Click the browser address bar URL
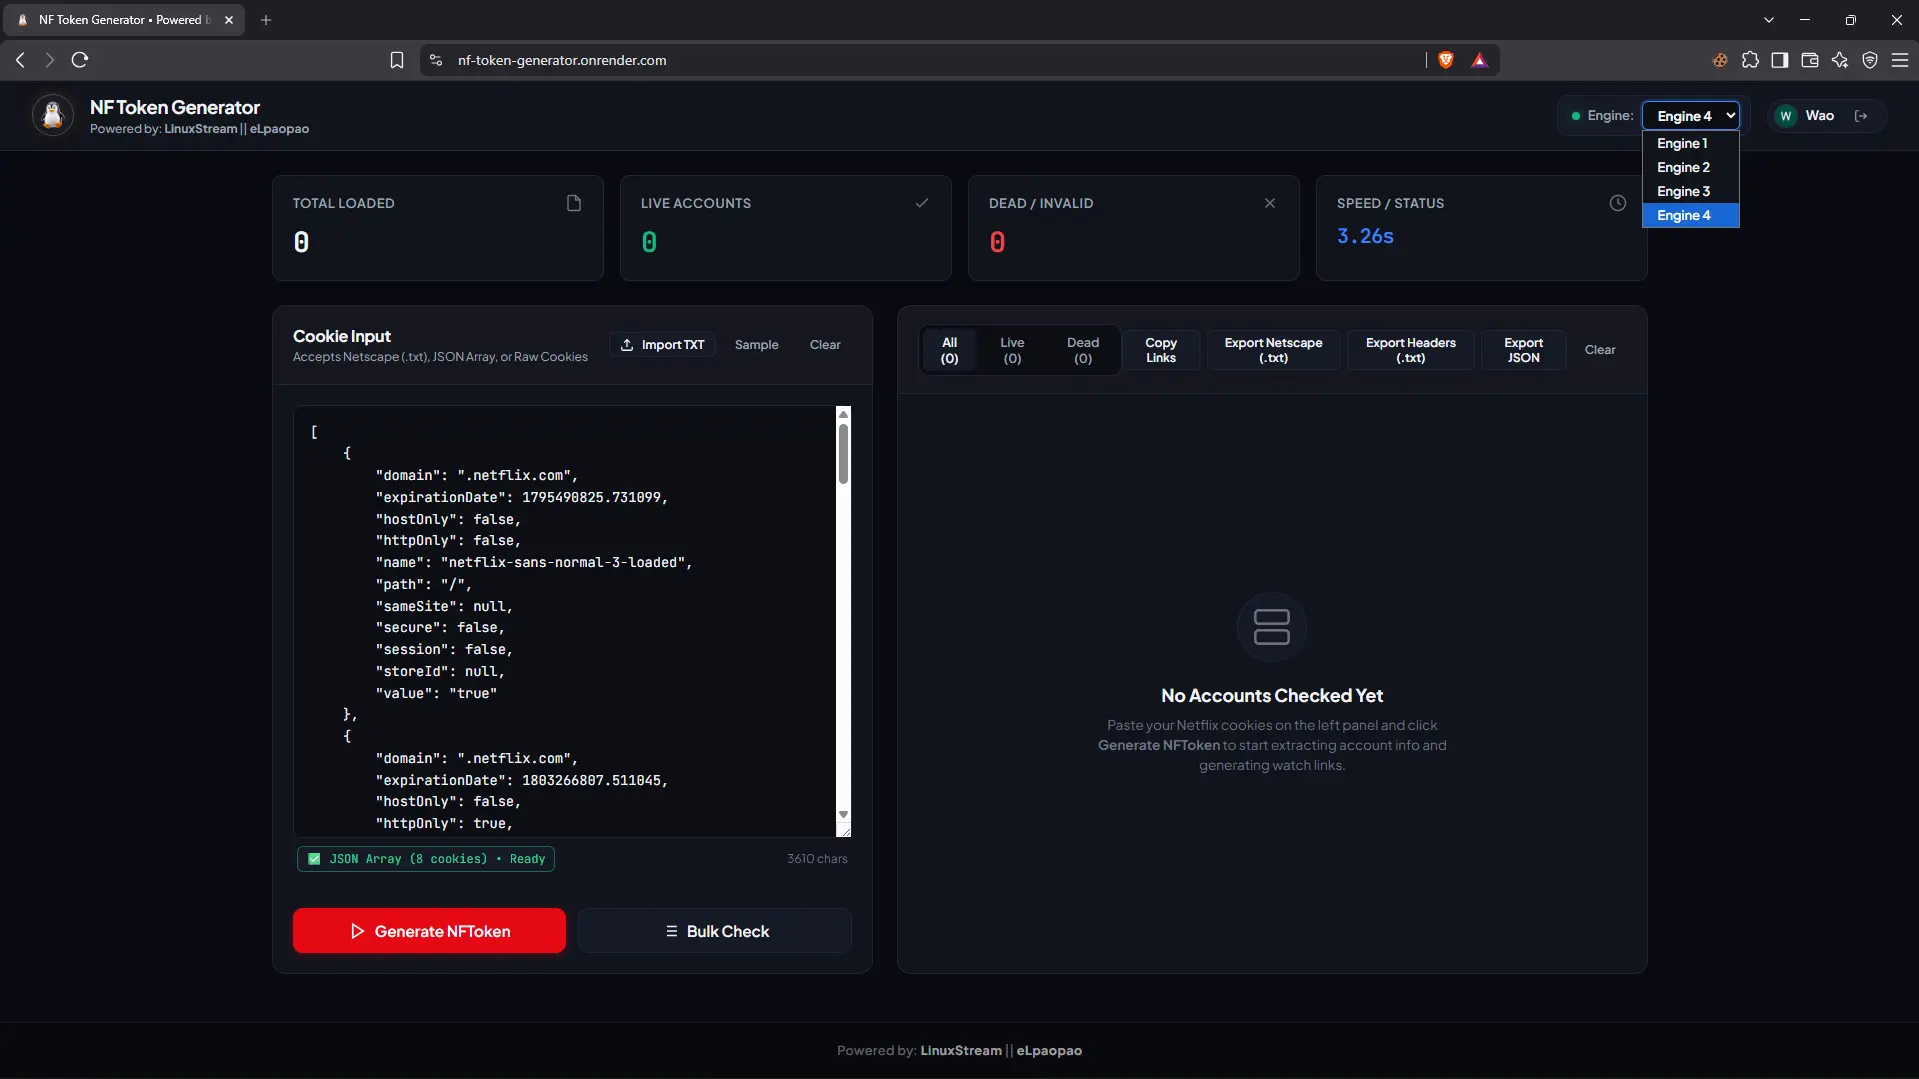The height and width of the screenshot is (1079, 1919). (x=562, y=60)
